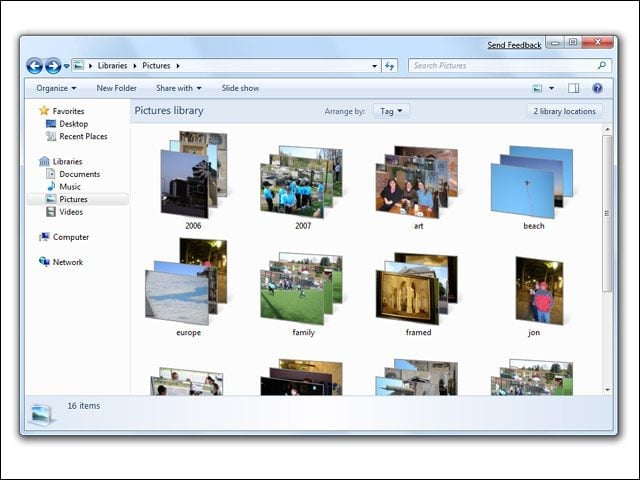Expand the arrow after Pictures in address bar

click(178, 66)
